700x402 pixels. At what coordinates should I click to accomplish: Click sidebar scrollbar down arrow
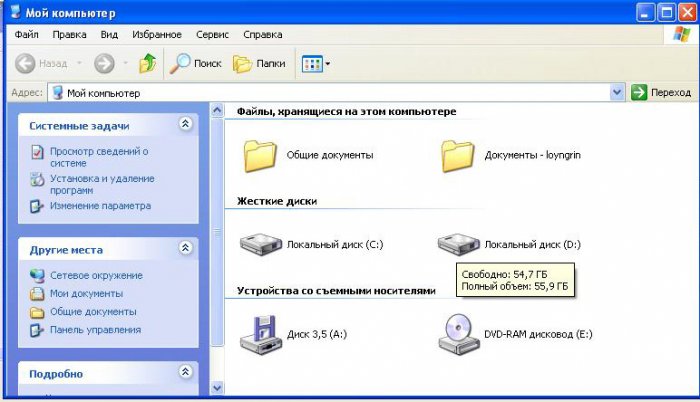(217, 388)
